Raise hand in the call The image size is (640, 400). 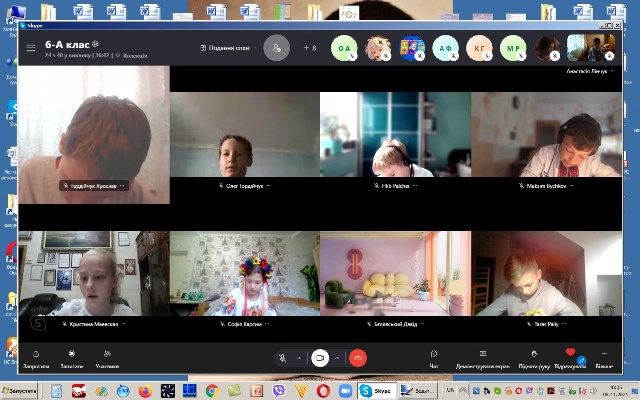coord(534,356)
